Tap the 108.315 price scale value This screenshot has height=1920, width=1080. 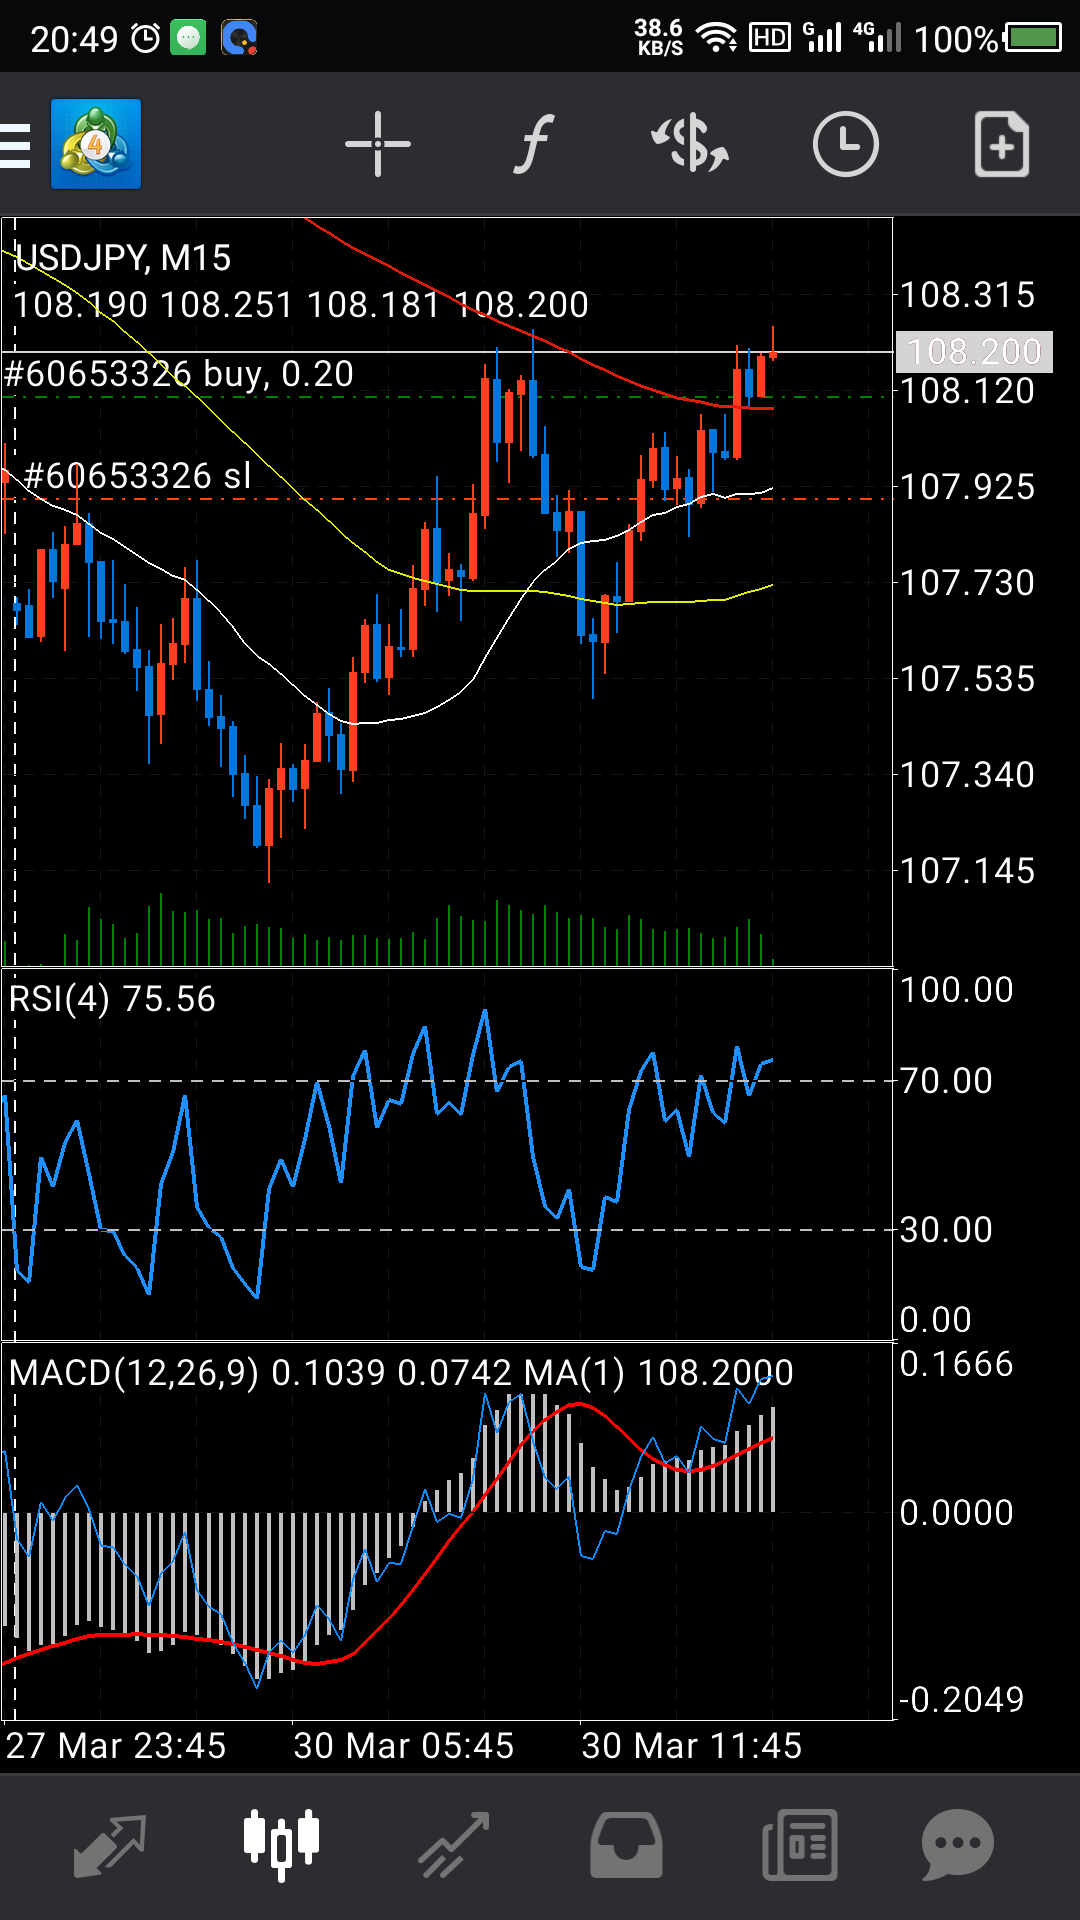[967, 295]
